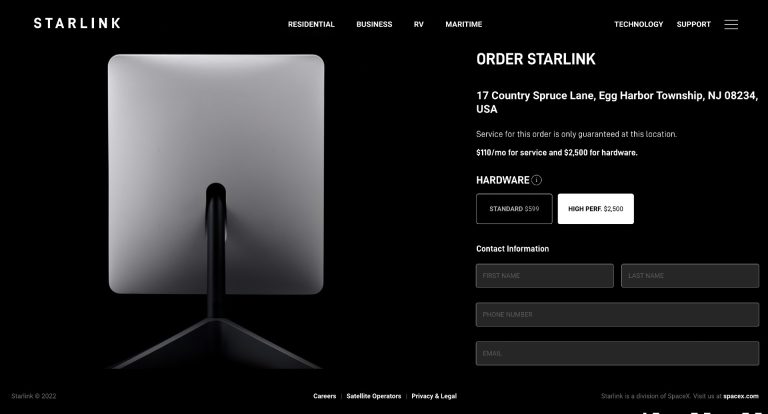768x414 pixels.
Task: Click into the Phone Number field
Action: 618,315
